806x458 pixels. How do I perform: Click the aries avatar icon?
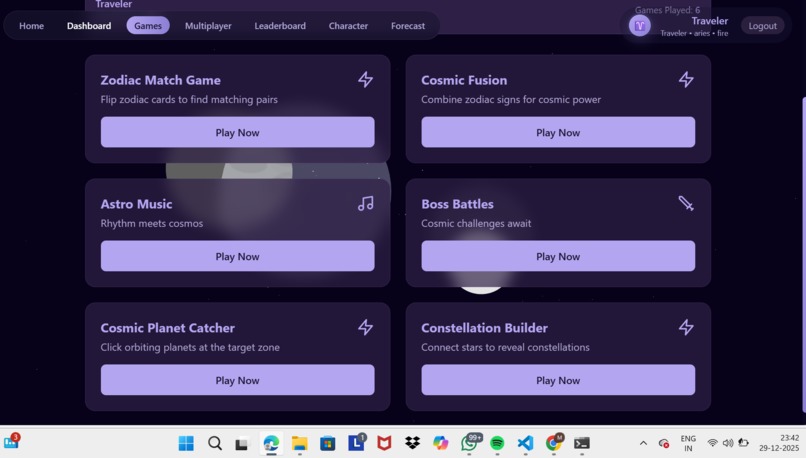(640, 26)
